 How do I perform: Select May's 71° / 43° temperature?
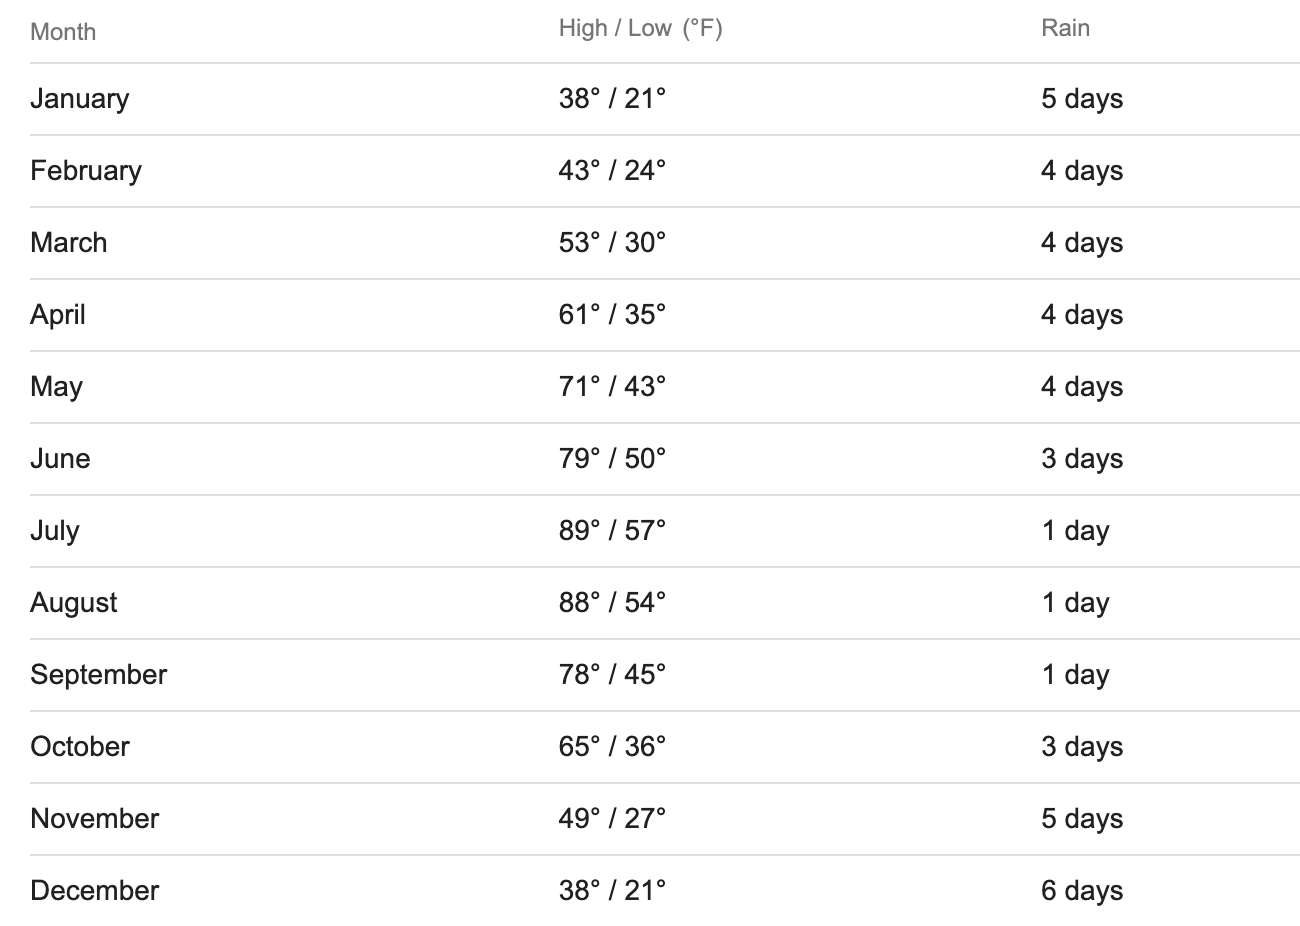pyautogui.click(x=612, y=386)
